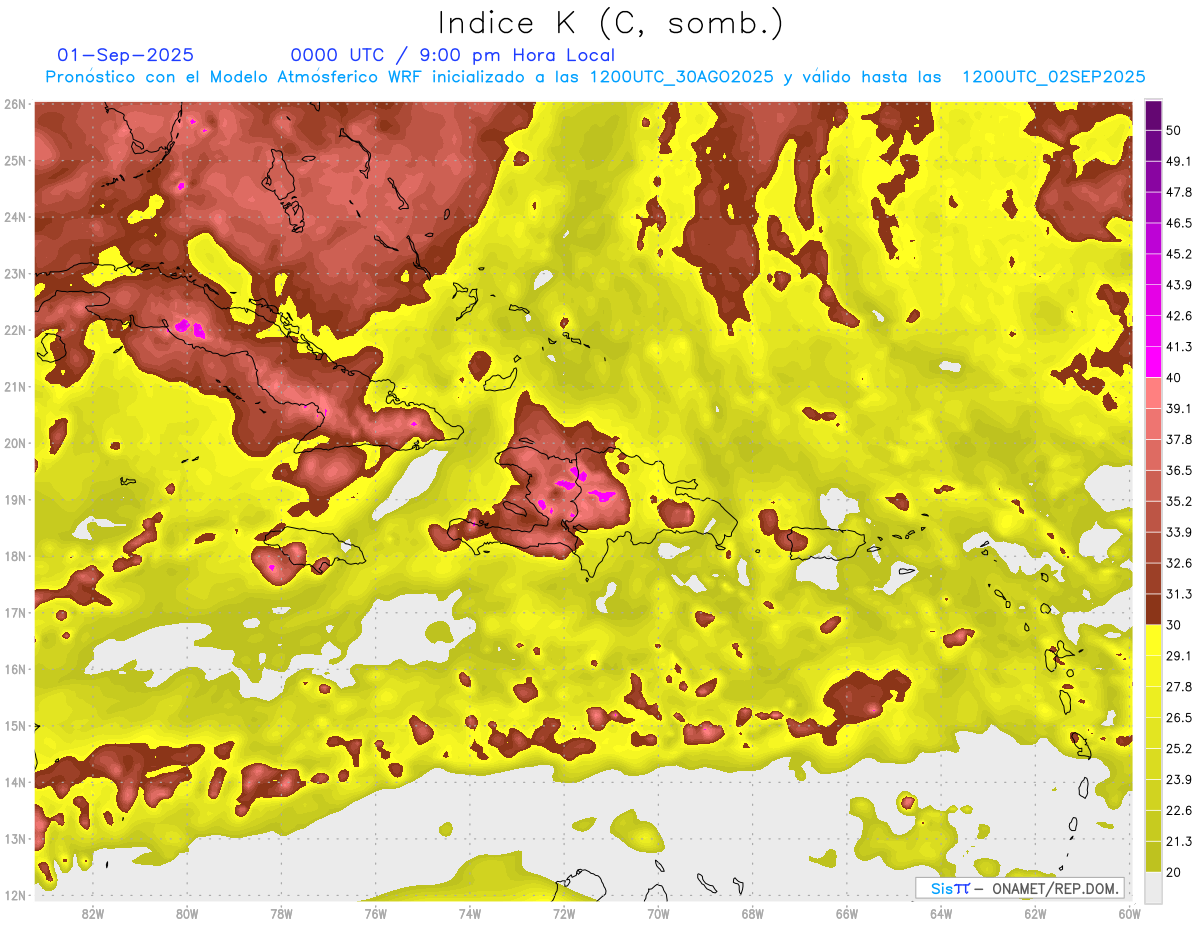The width and height of the screenshot is (1200, 927).
Task: Click the legend value "32.6"
Action: pyautogui.click(x=1178, y=563)
